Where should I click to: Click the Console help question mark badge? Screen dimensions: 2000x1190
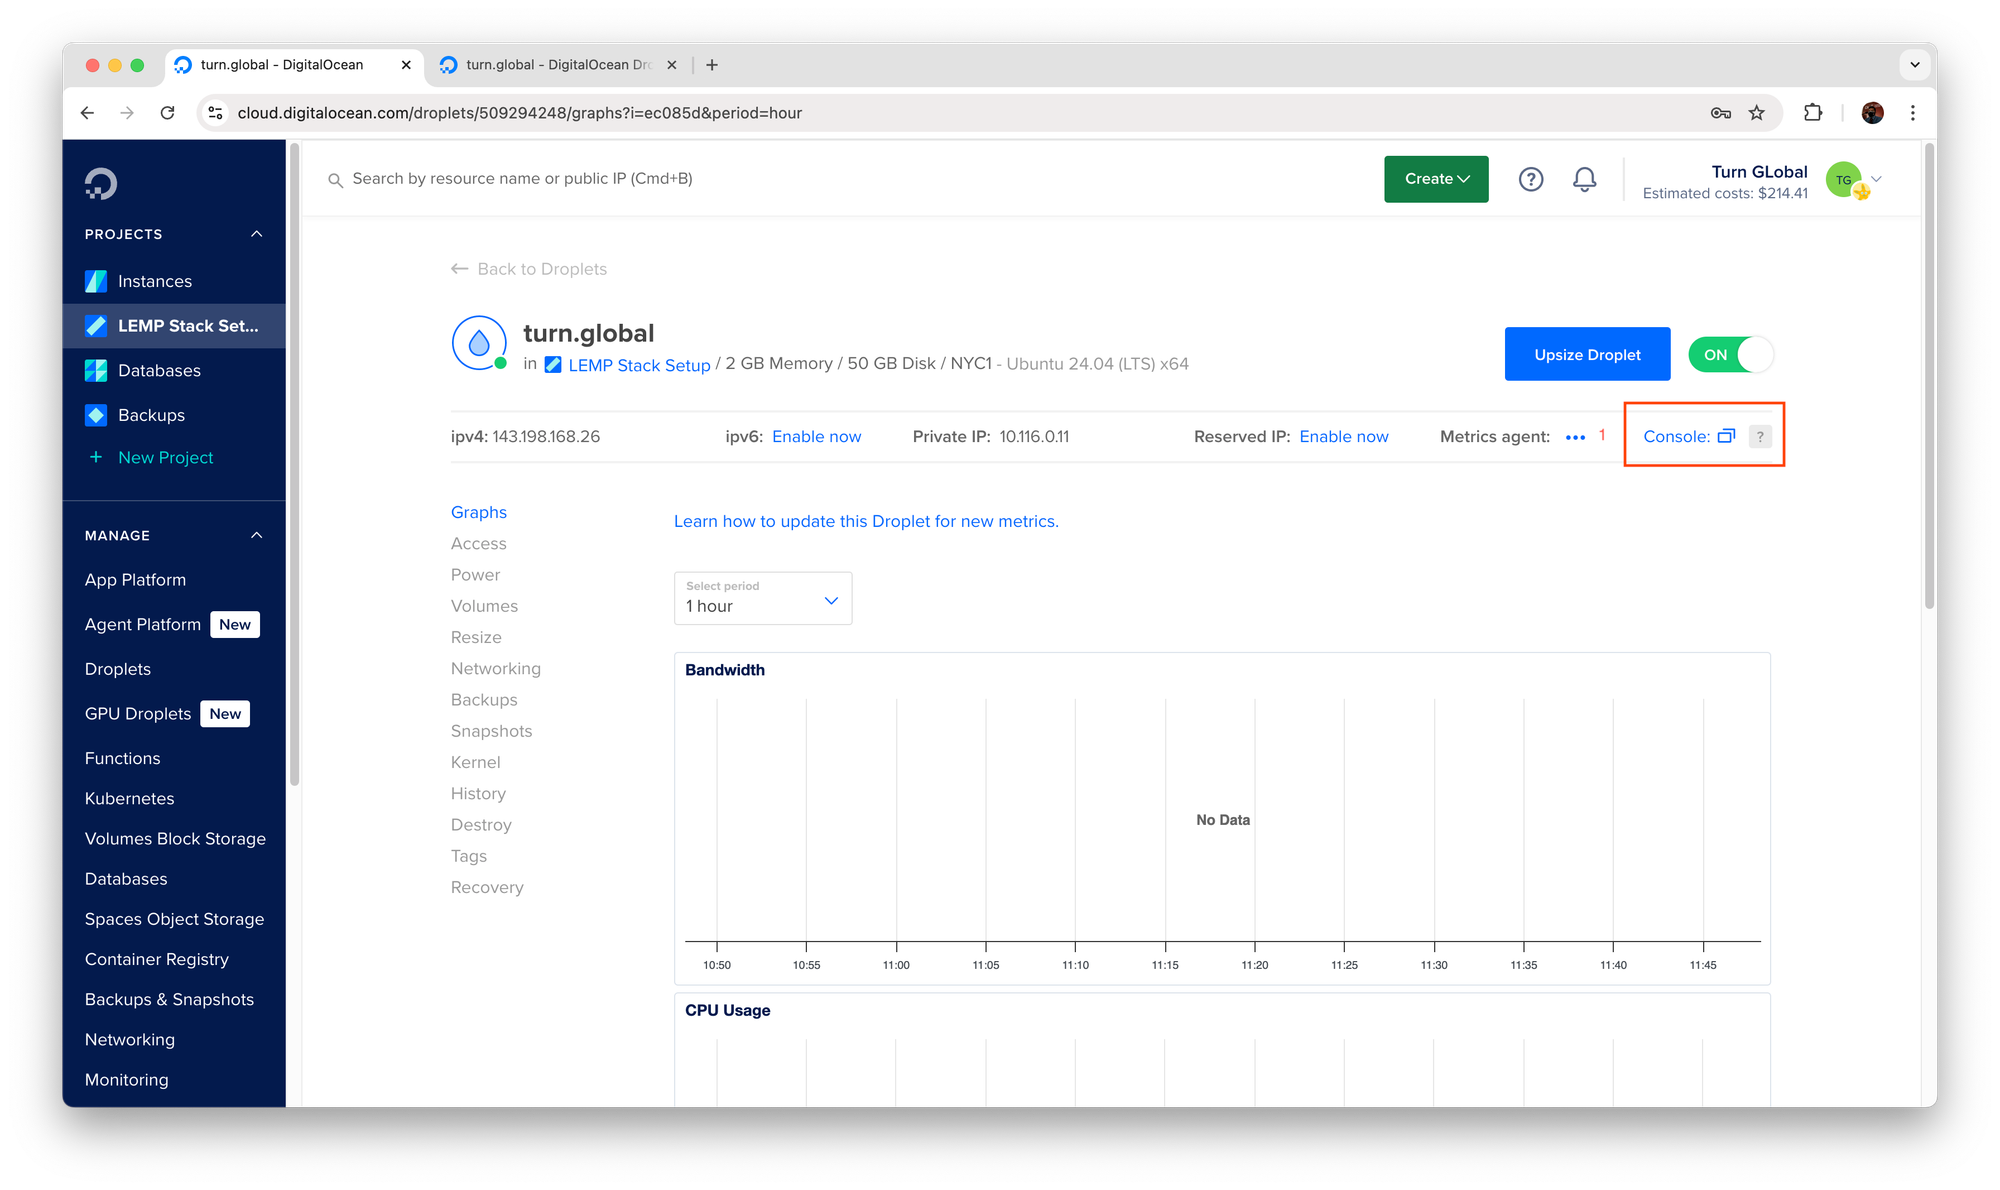click(1760, 436)
